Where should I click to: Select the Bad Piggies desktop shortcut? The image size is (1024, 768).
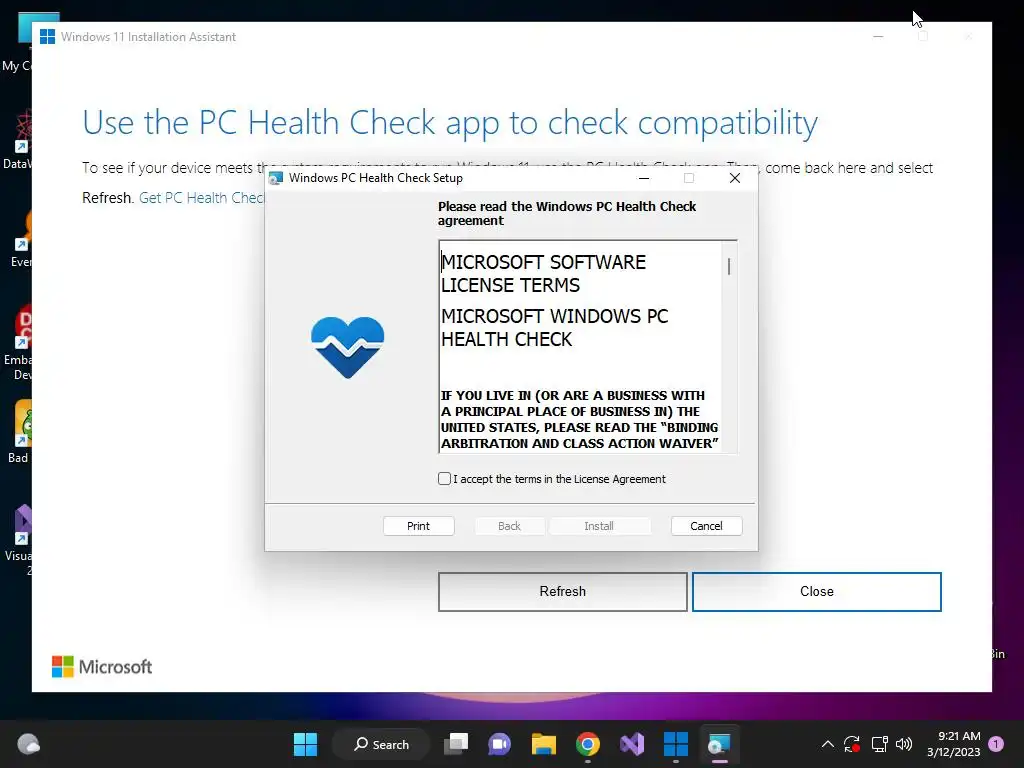point(20,432)
